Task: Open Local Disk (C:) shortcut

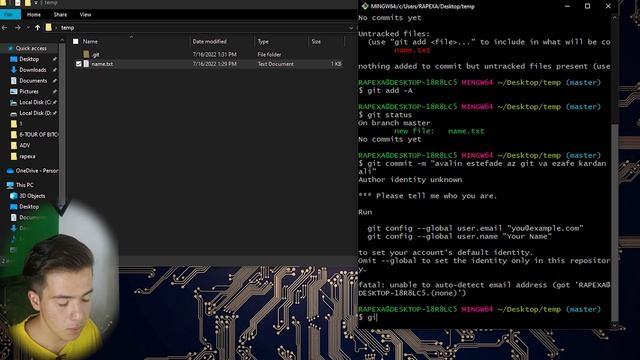Action: pos(35,102)
